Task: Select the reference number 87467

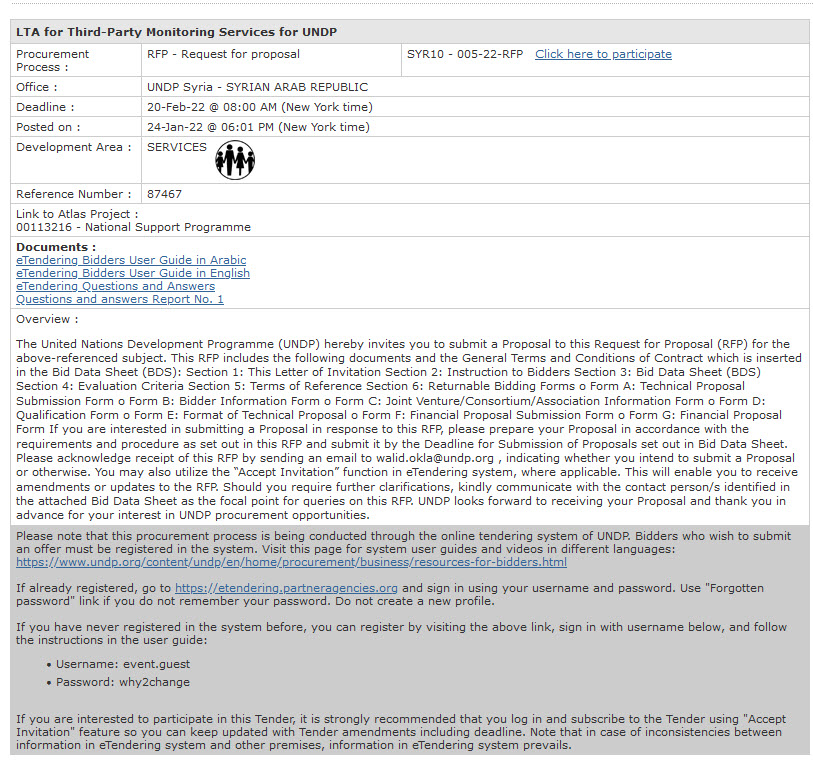Action: tap(165, 194)
